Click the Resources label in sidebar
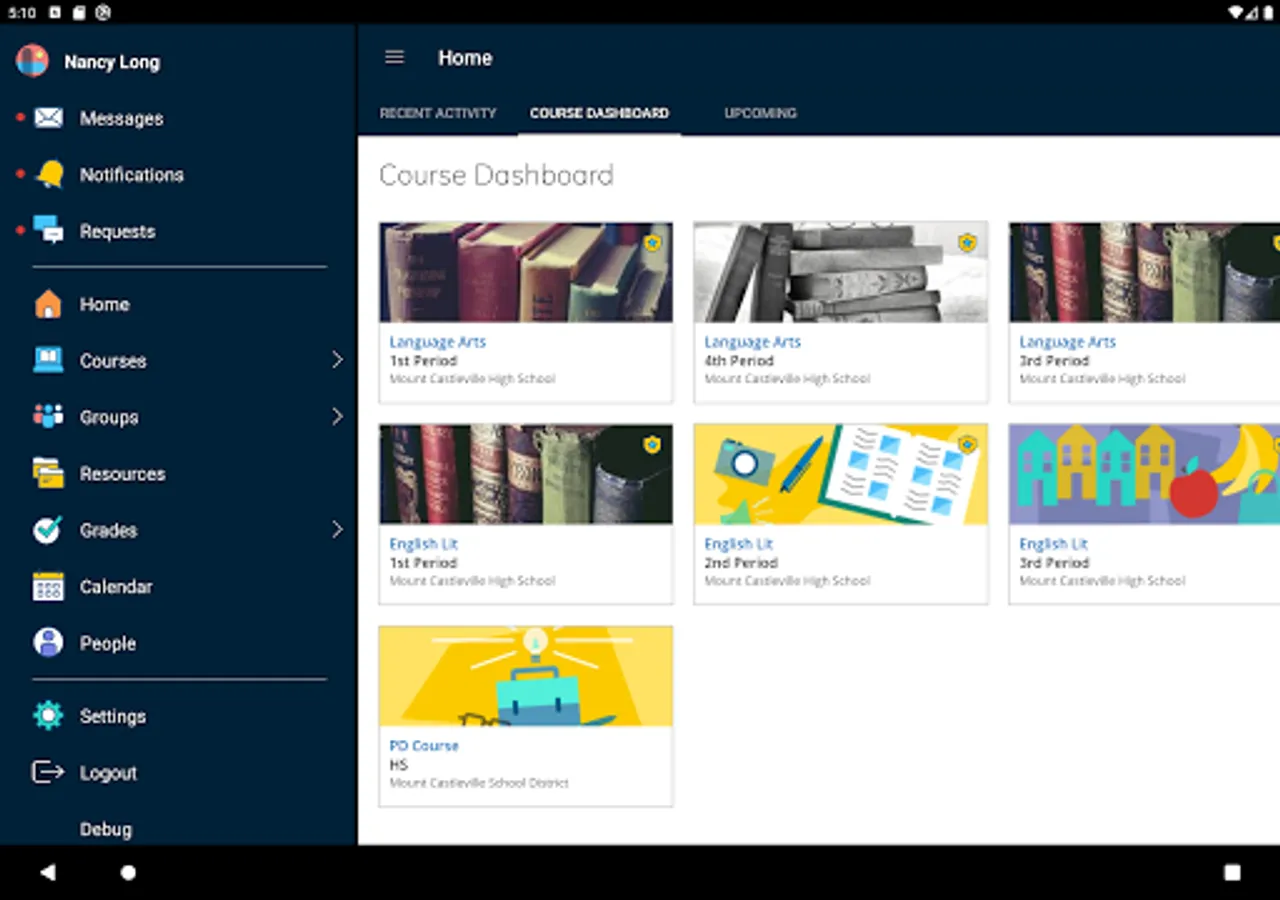The width and height of the screenshot is (1280, 900). click(123, 474)
